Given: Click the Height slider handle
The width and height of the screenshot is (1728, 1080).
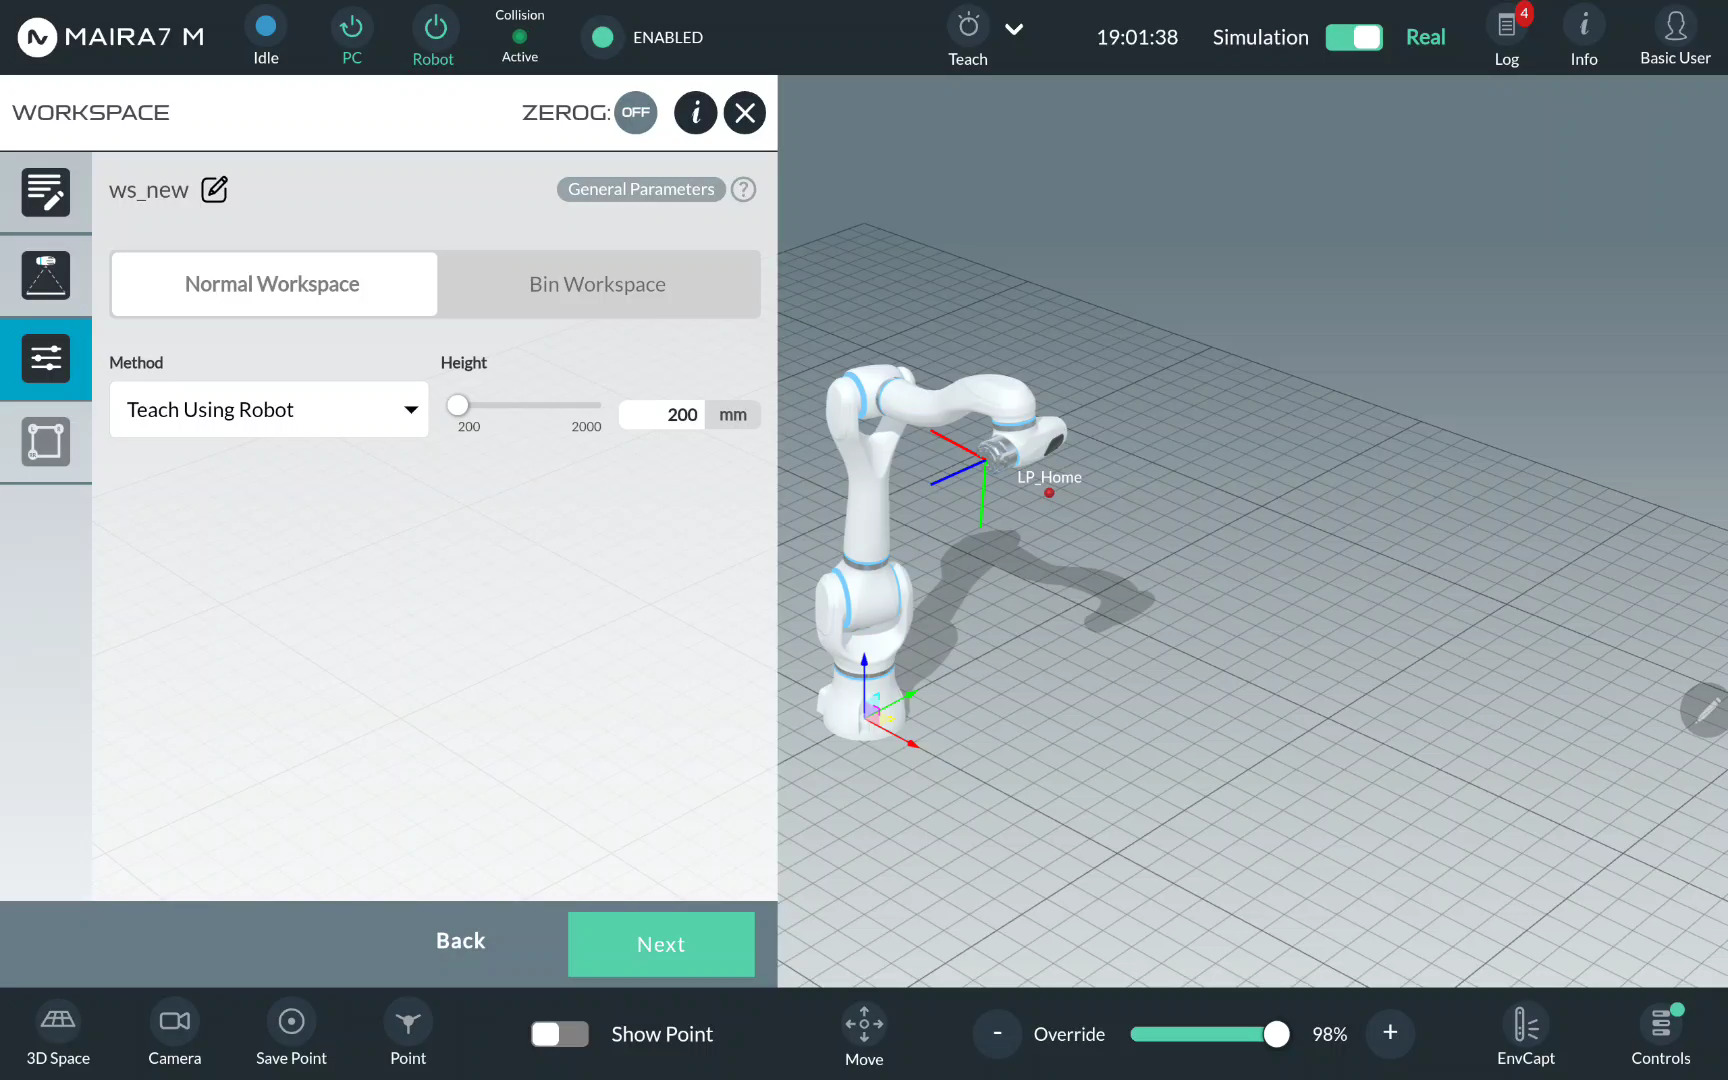Looking at the screenshot, I should [457, 405].
